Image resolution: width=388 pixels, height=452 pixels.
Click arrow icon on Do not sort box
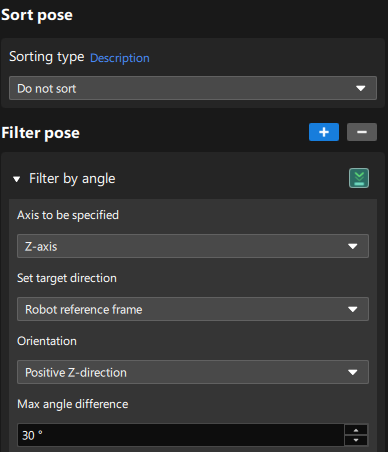click(x=360, y=88)
